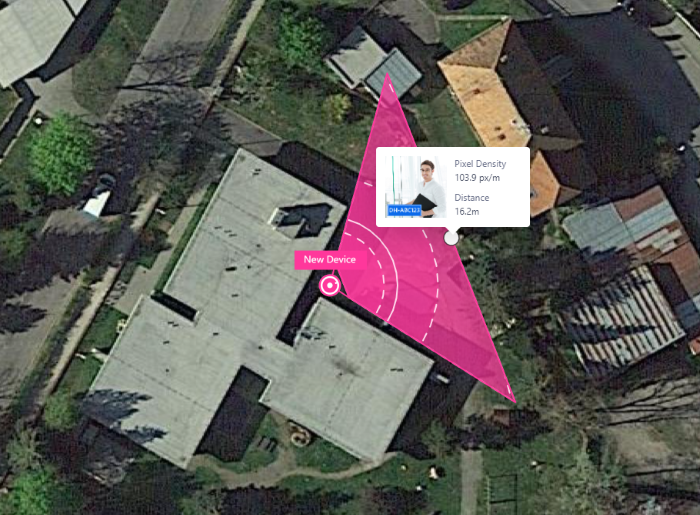This screenshot has height=515, width=700.
Task: Select the top vertex of the pink coverage cone
Action: (x=387, y=74)
